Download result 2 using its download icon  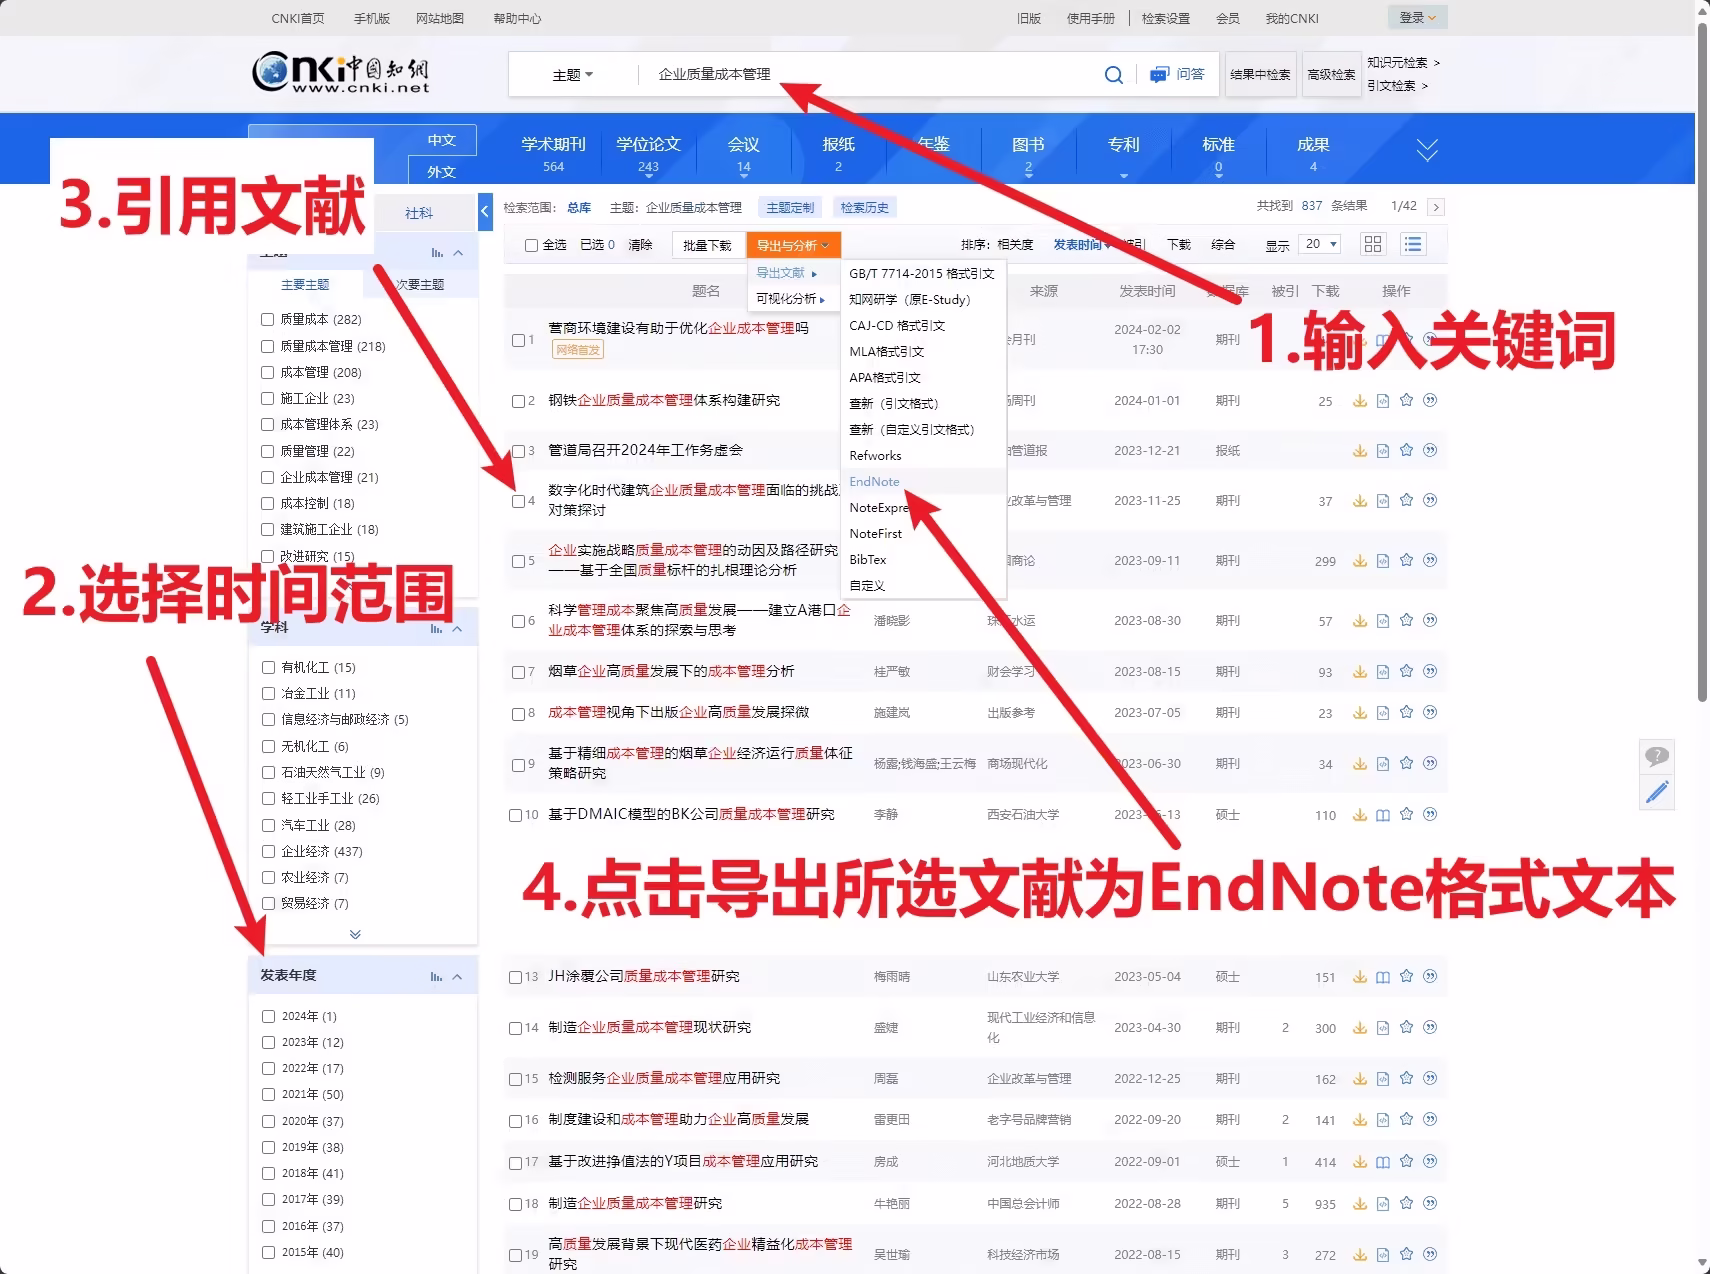(x=1359, y=401)
